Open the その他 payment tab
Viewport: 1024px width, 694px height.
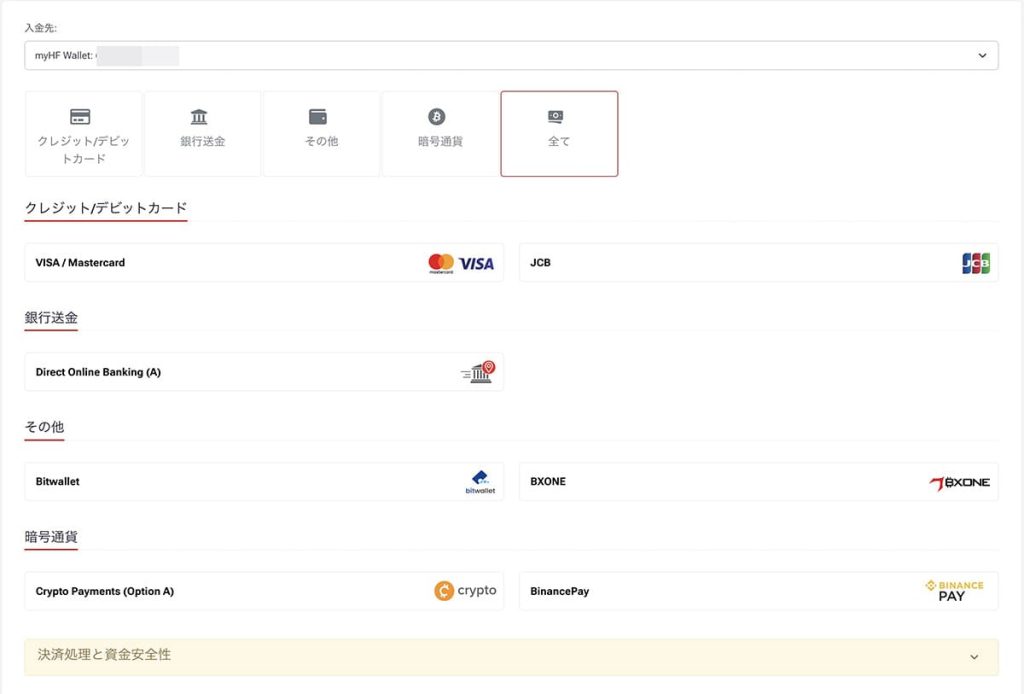pyautogui.click(x=321, y=134)
